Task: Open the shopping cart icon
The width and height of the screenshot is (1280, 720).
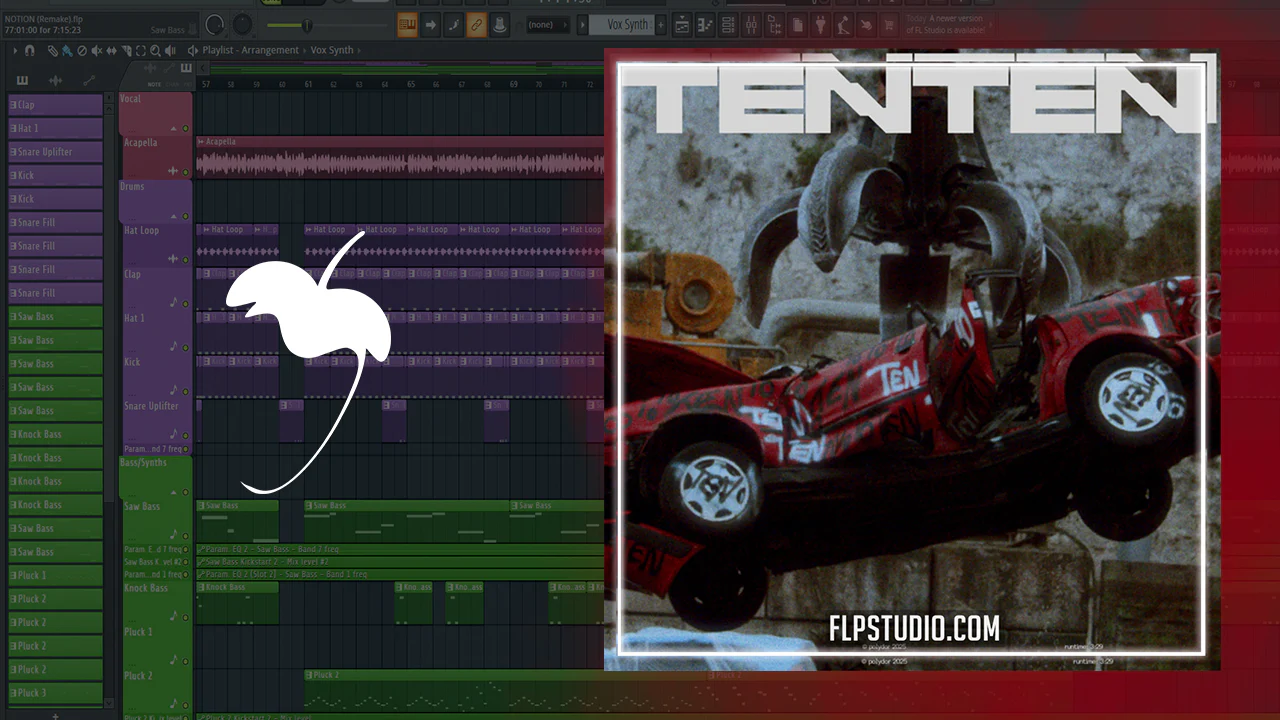Action: tap(889, 25)
